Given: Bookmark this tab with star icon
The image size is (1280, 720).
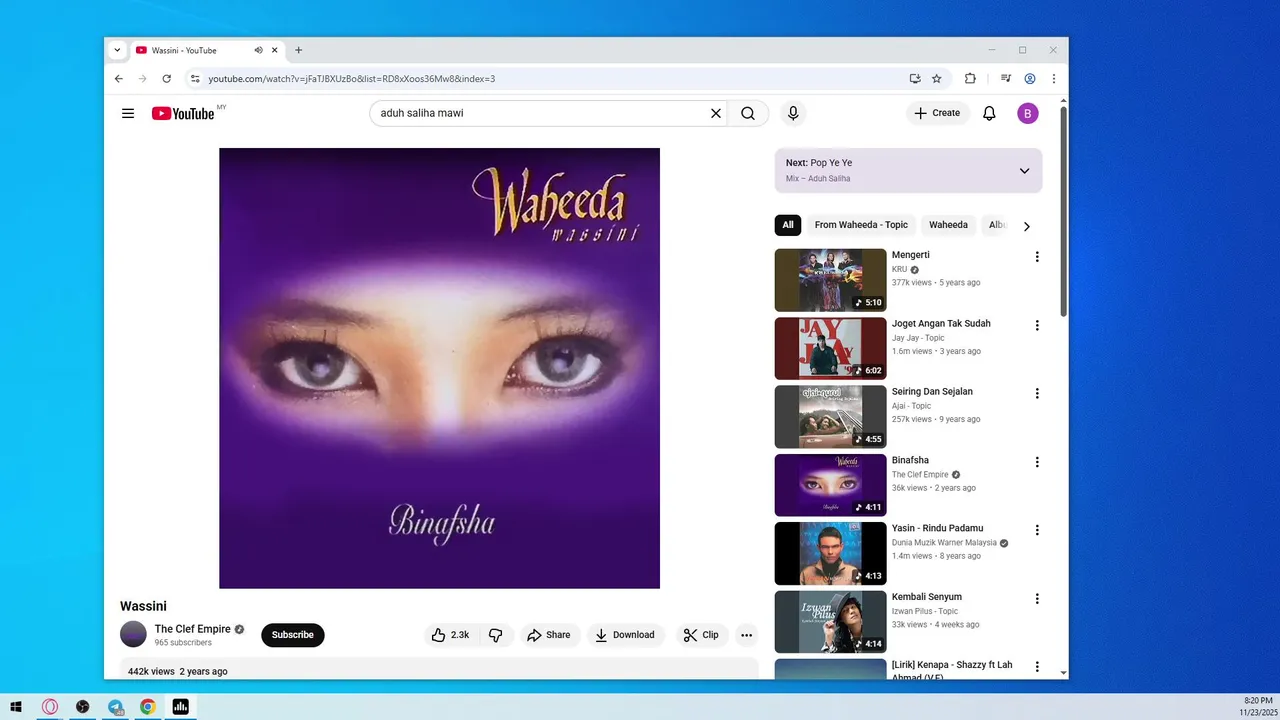Looking at the screenshot, I should coord(937,78).
